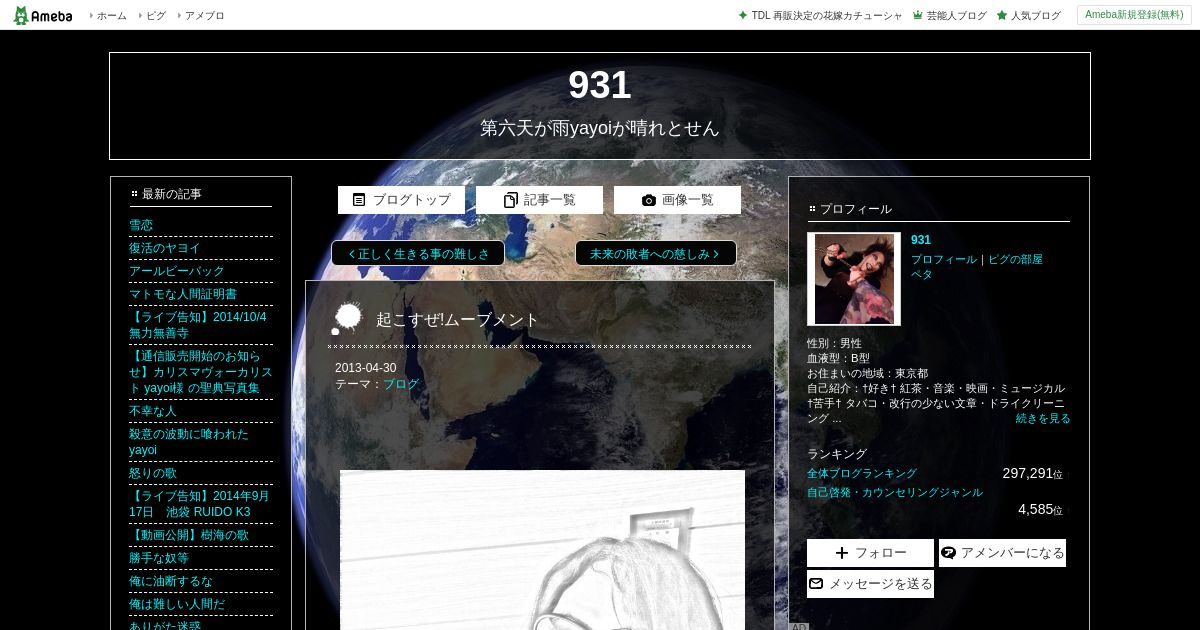Open 自己啓発・カウンセリングジャンル ranking link
The height and width of the screenshot is (630, 1200).
pyautogui.click(x=895, y=493)
